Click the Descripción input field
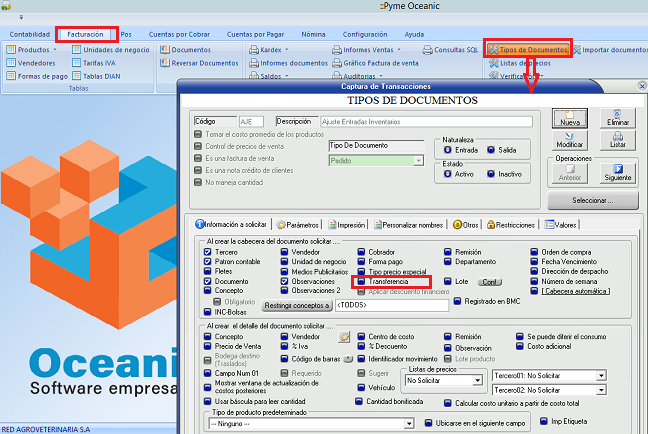 click(x=426, y=122)
